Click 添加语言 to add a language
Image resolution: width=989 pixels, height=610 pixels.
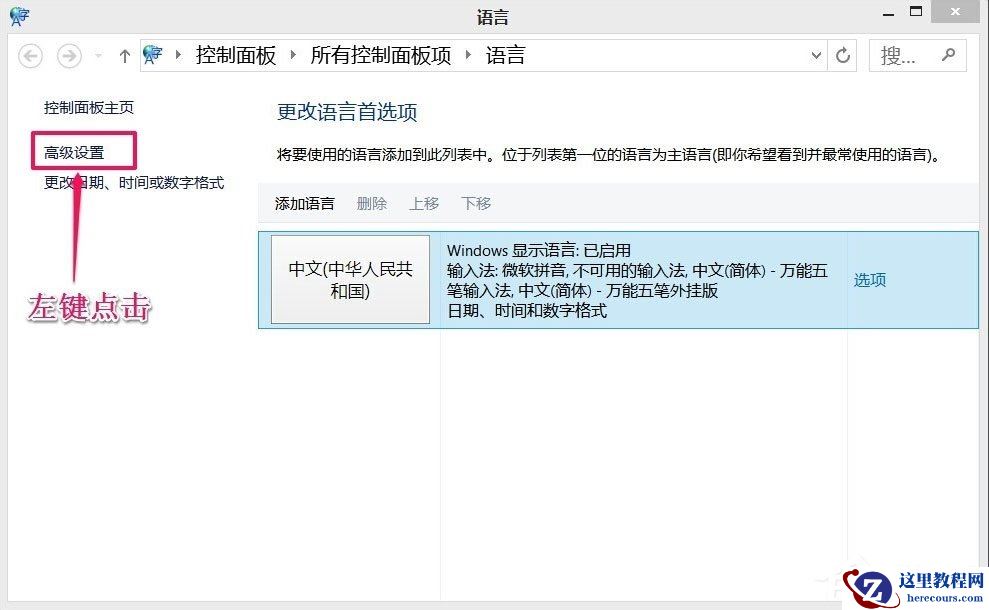[304, 203]
